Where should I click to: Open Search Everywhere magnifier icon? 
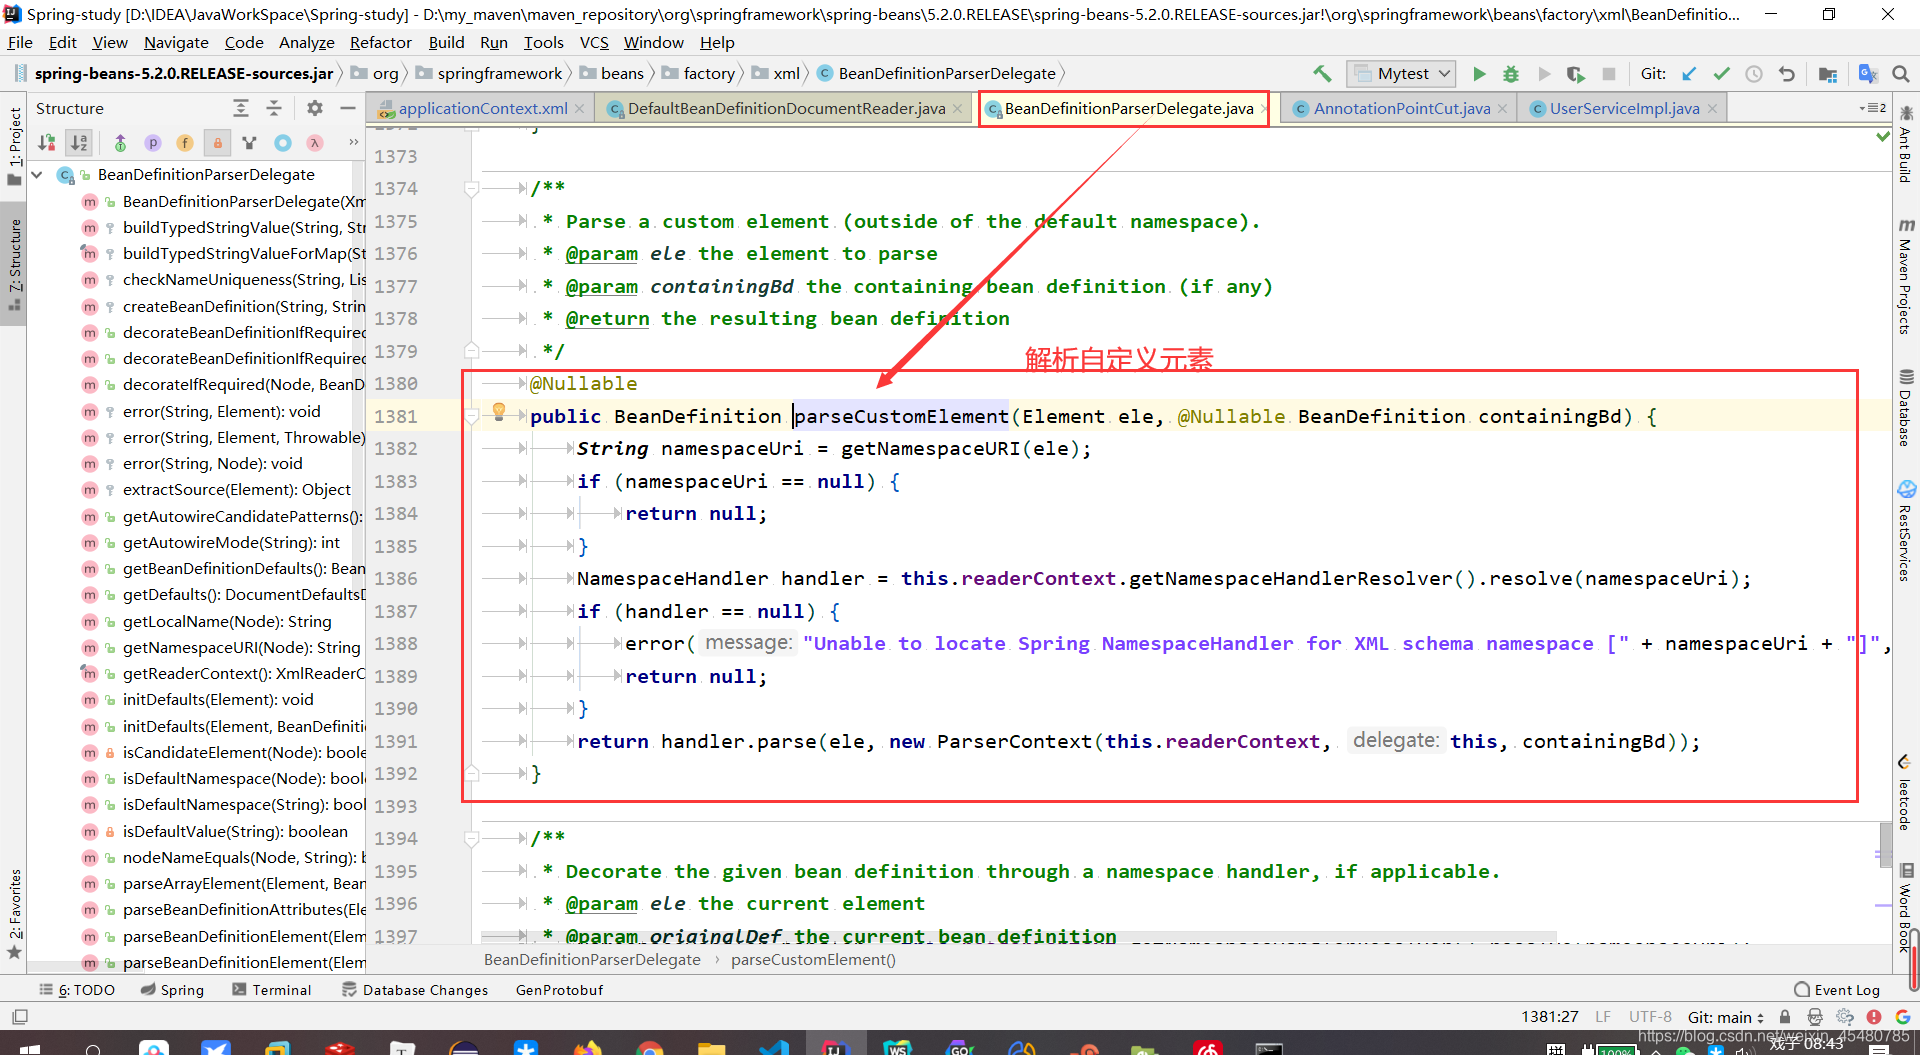point(1901,73)
